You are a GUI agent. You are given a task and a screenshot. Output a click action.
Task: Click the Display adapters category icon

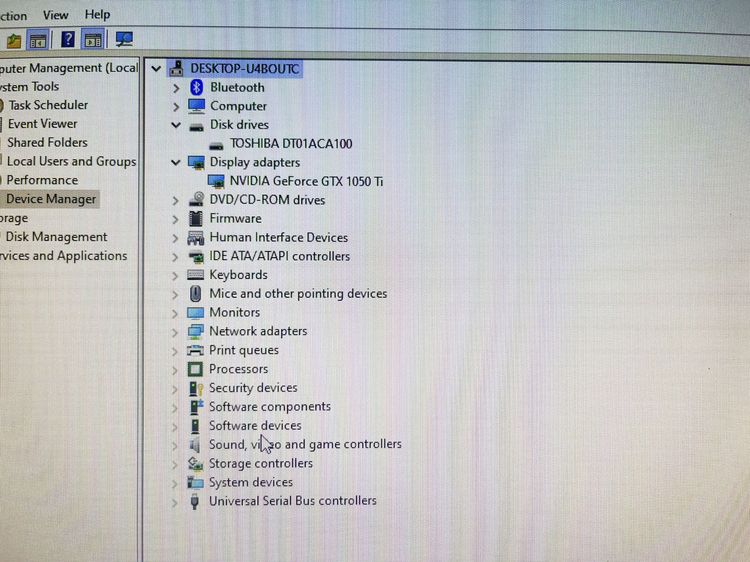tap(196, 163)
